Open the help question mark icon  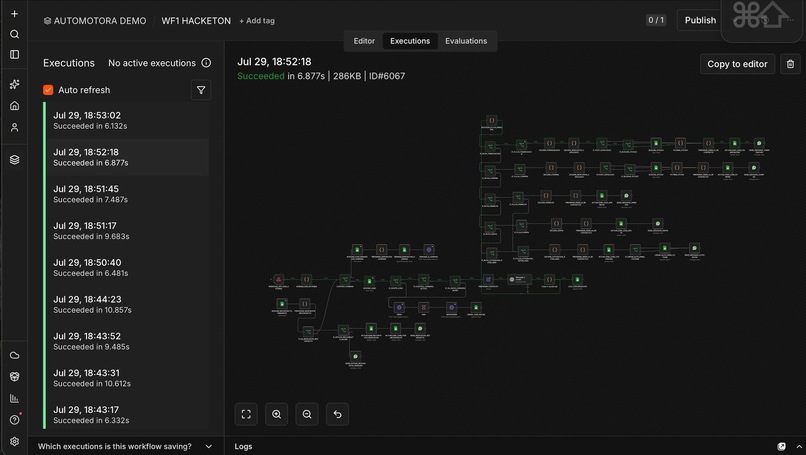(14, 420)
